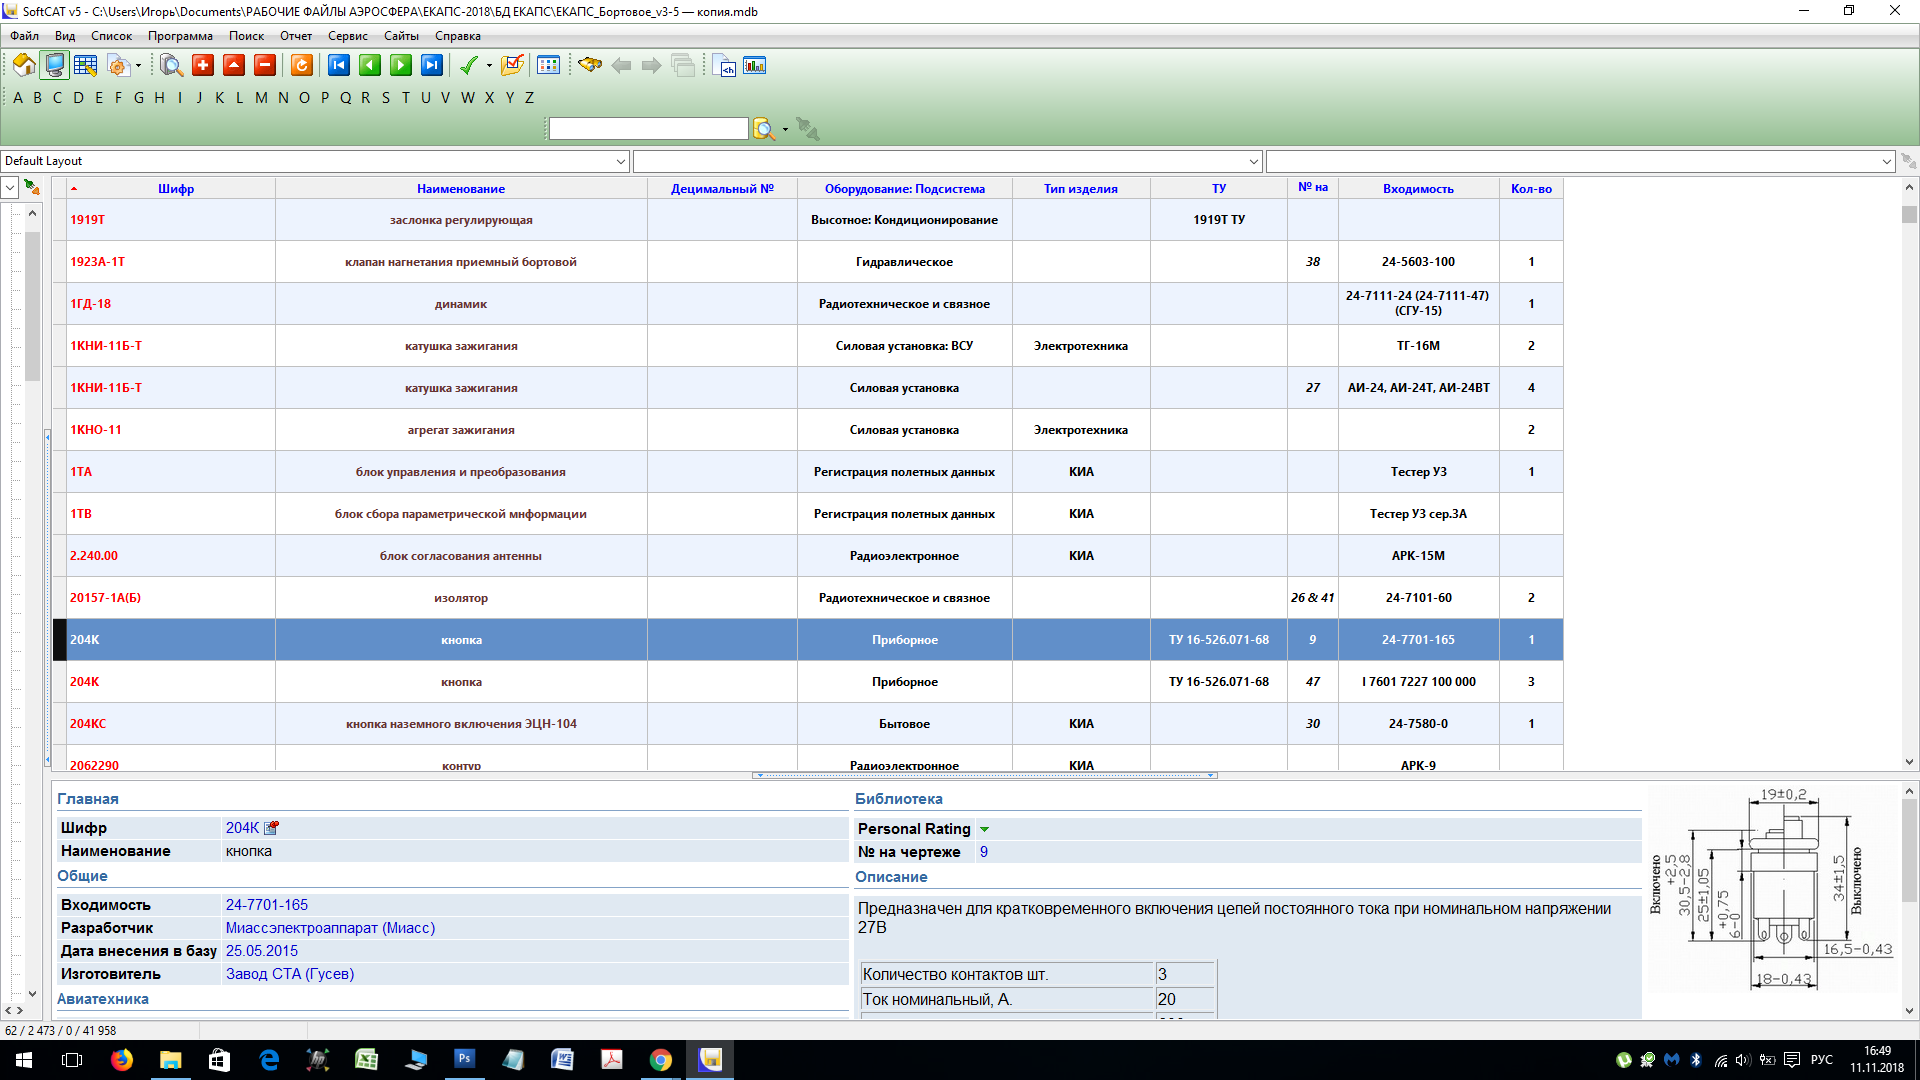The image size is (1920, 1080).
Task: Go to next record green arrow
Action: (401, 65)
